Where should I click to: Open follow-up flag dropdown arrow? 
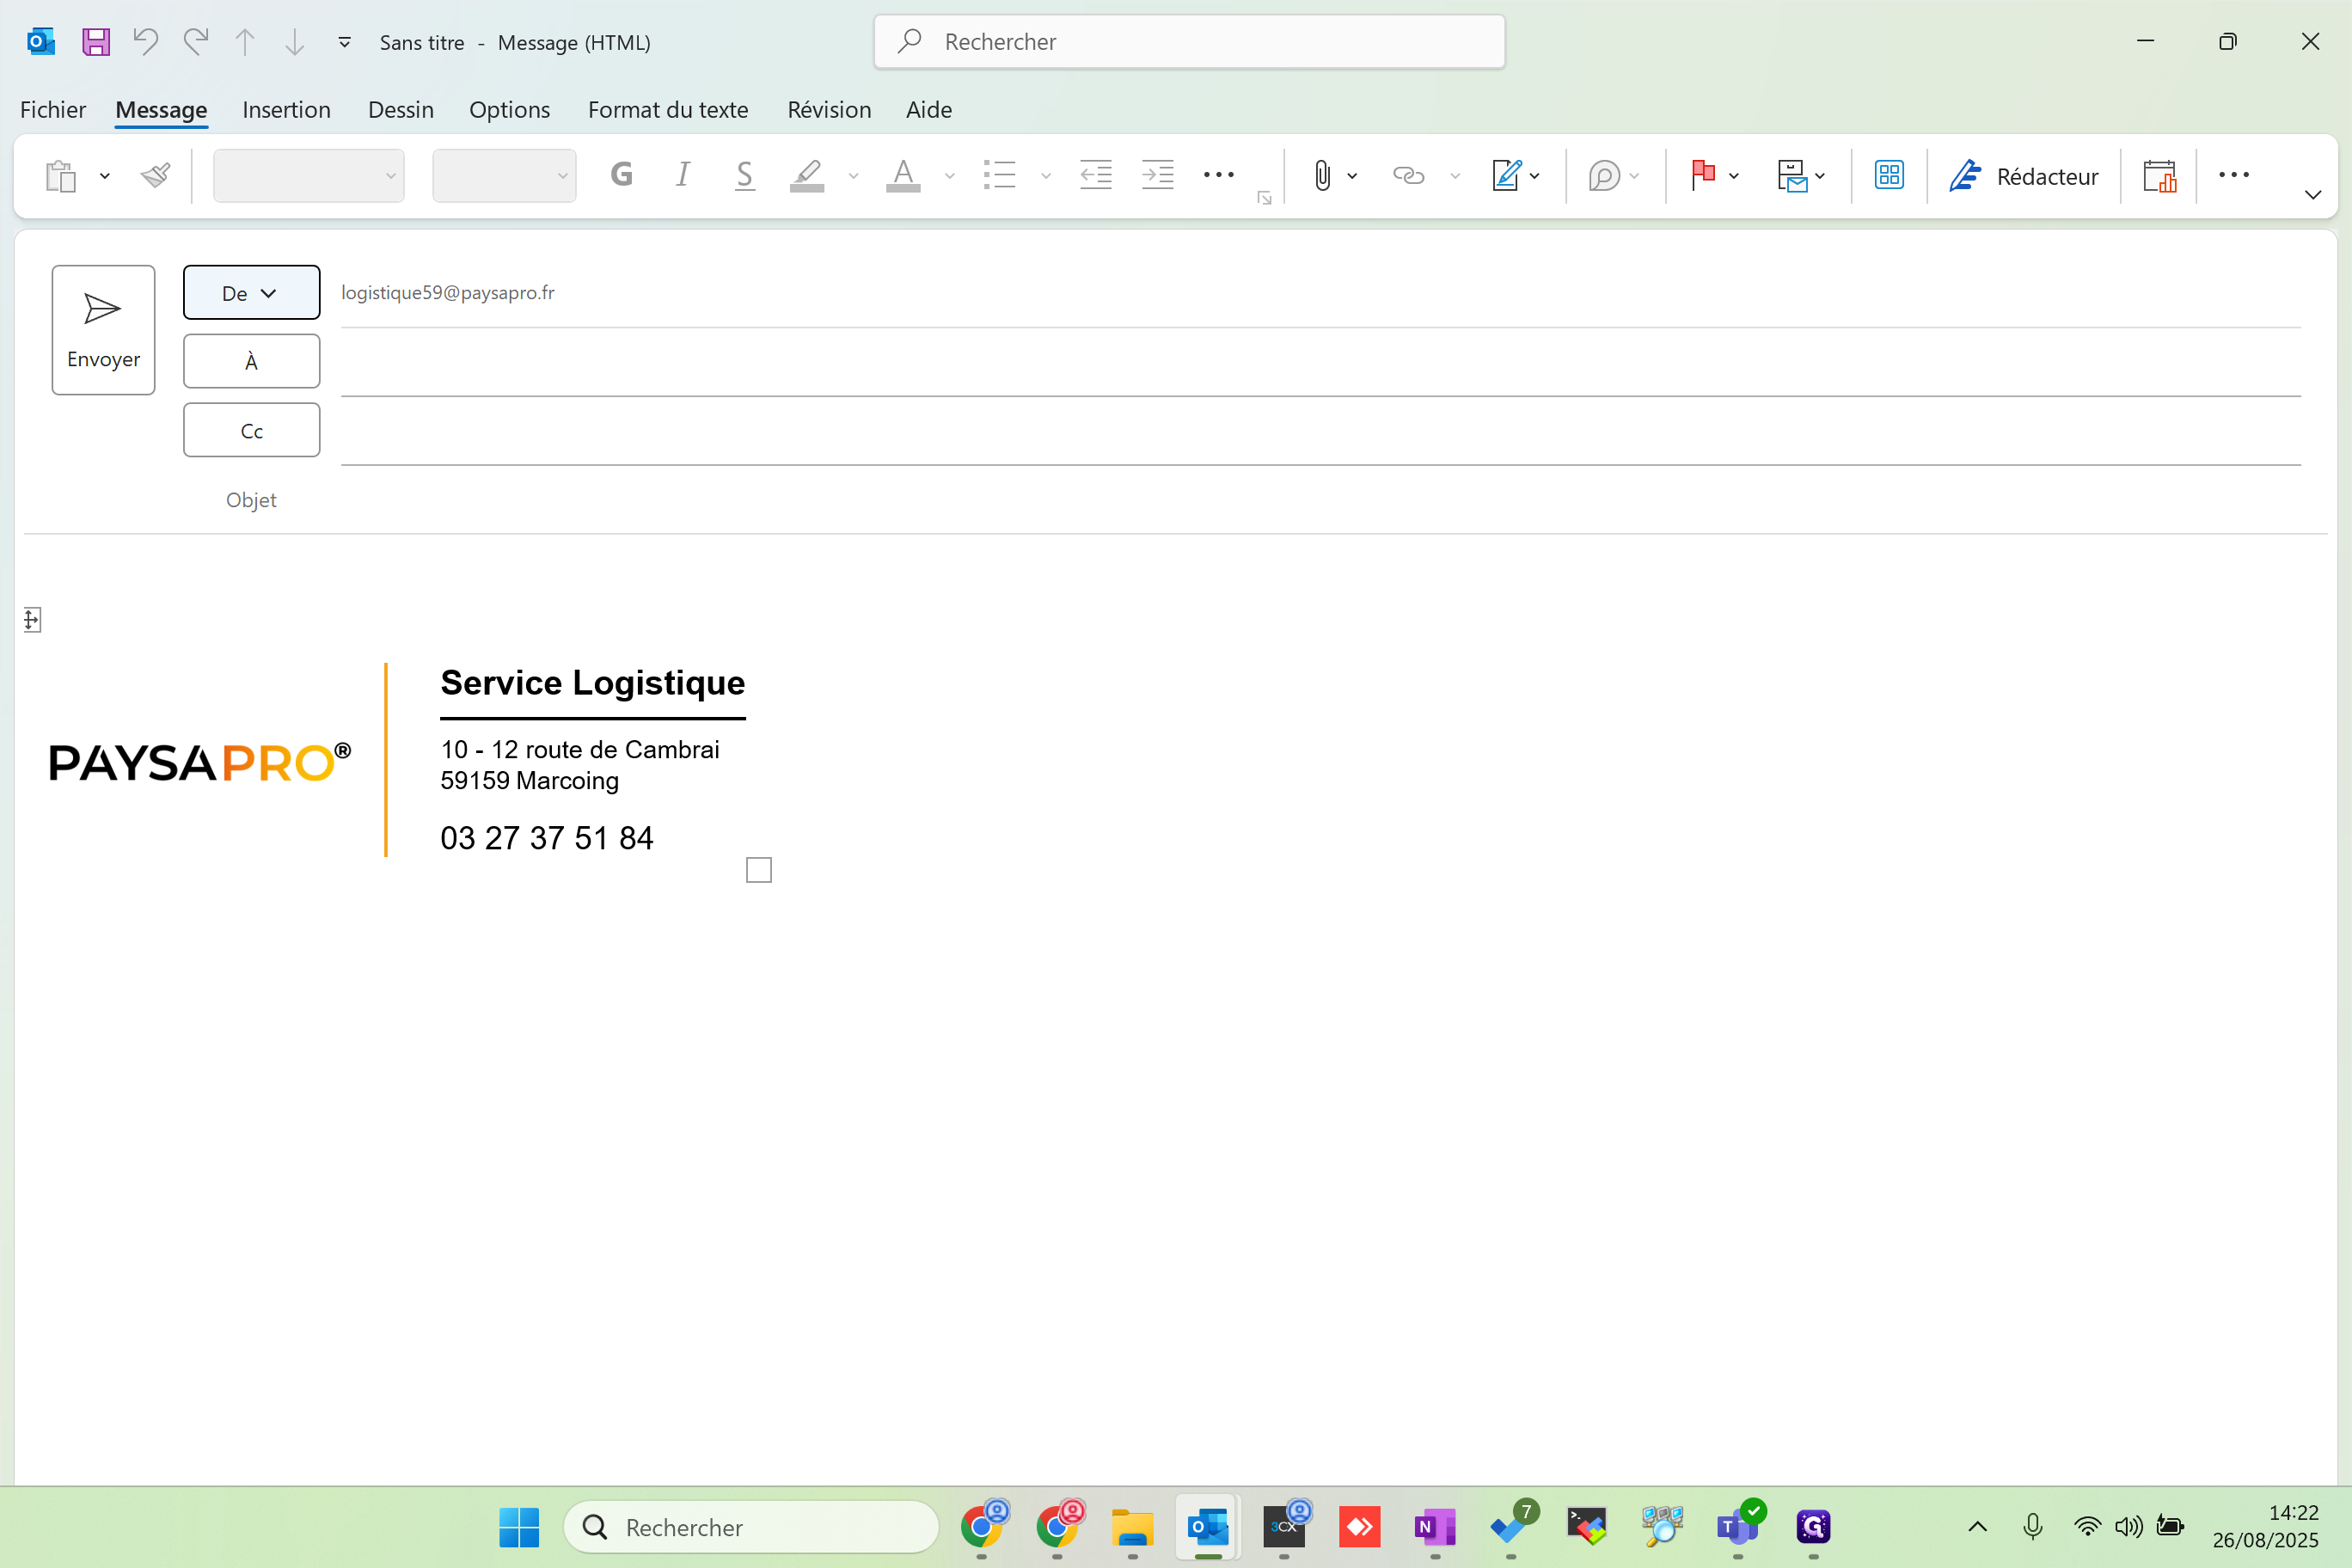(x=1734, y=176)
